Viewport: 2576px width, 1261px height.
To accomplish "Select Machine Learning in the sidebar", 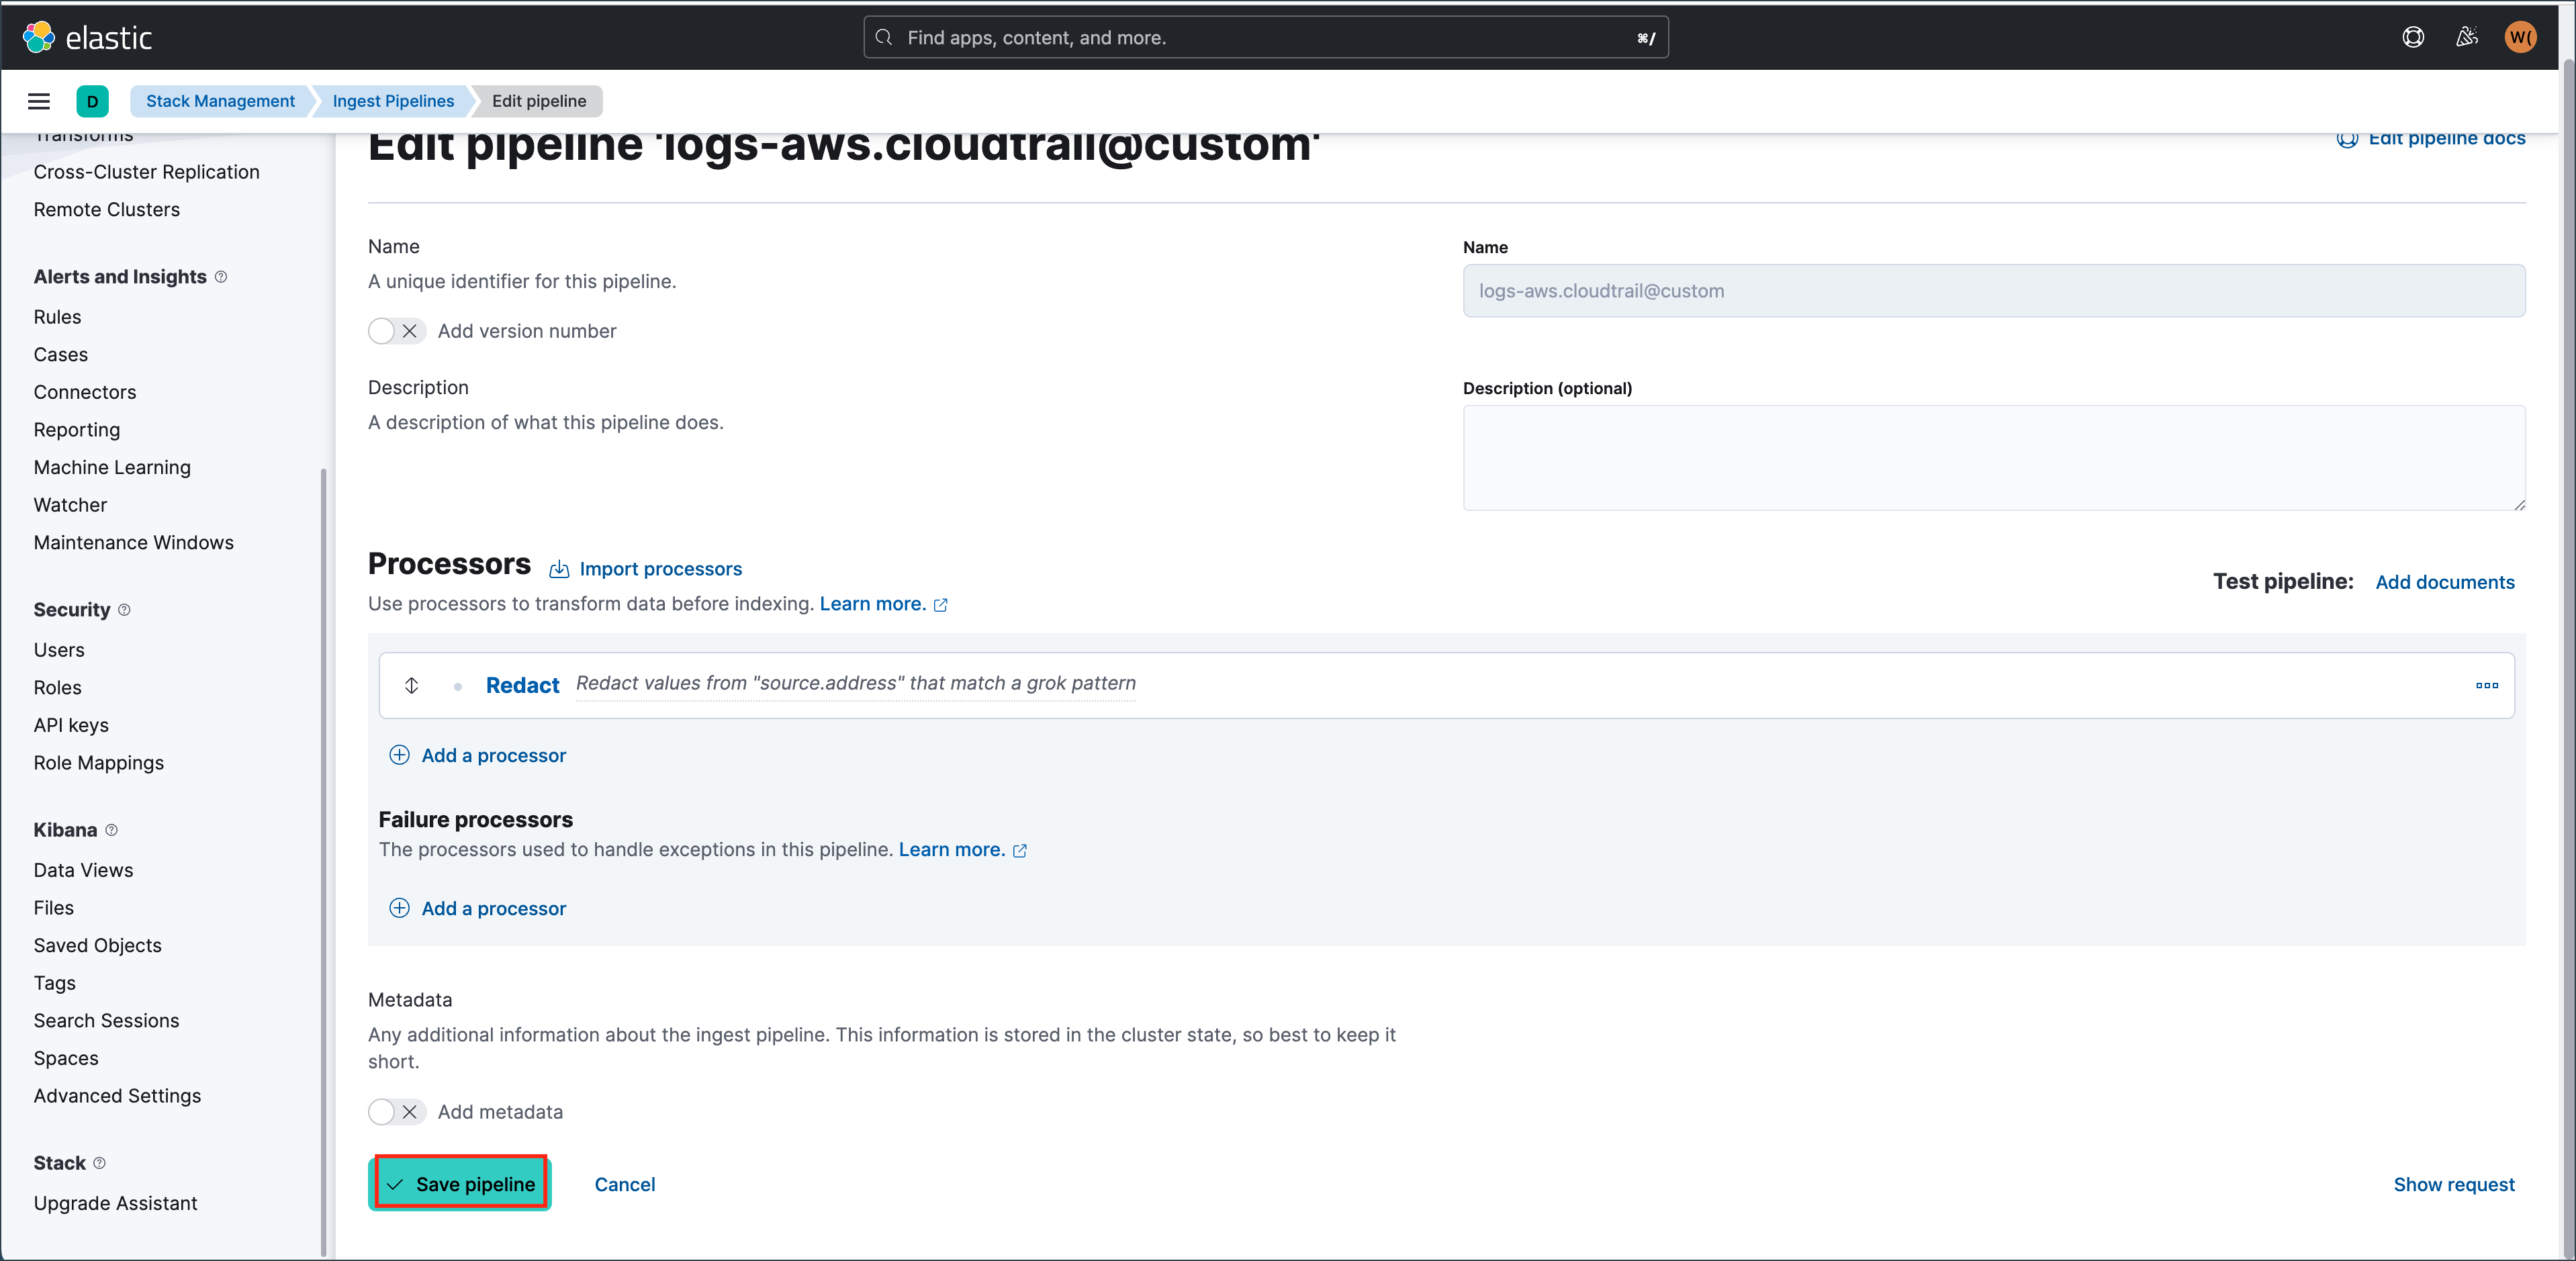I will [x=112, y=467].
